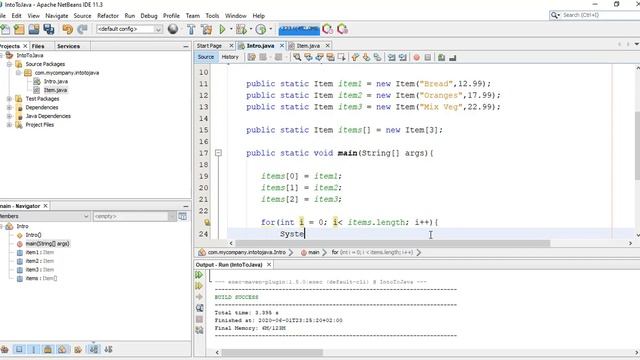Click the Debug Project toolbar icon
Screen dimensions: 640x360
pos(241,29)
